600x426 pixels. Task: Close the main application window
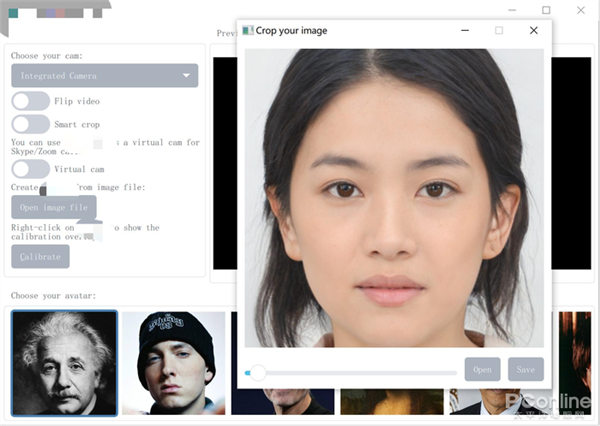pos(581,10)
